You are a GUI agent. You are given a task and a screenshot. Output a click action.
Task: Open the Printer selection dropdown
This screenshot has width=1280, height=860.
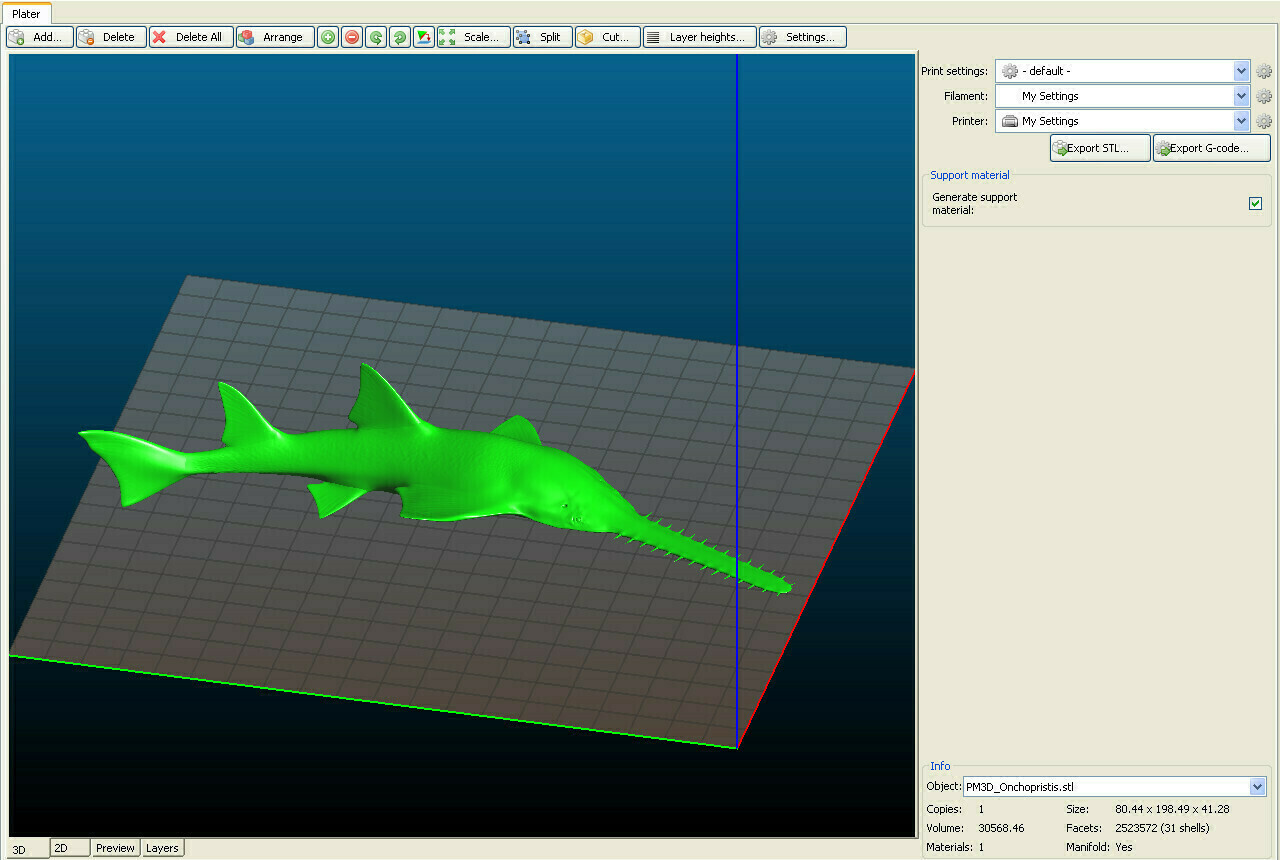point(1240,120)
